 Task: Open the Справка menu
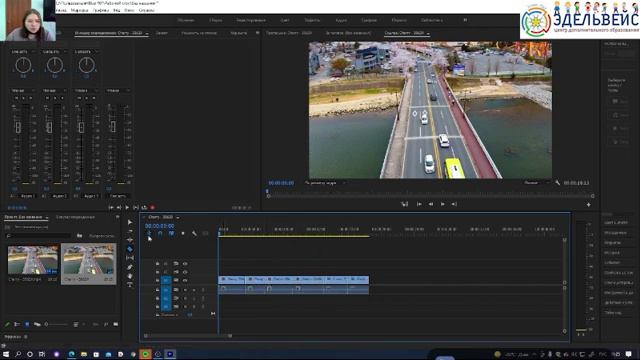tap(147, 10)
